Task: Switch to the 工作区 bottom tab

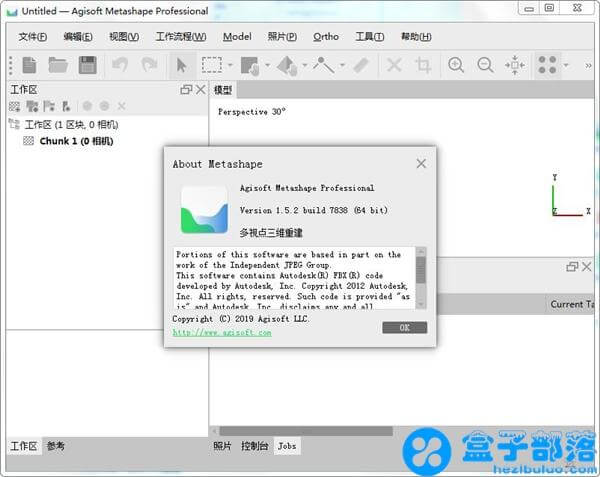Action: [x=24, y=446]
